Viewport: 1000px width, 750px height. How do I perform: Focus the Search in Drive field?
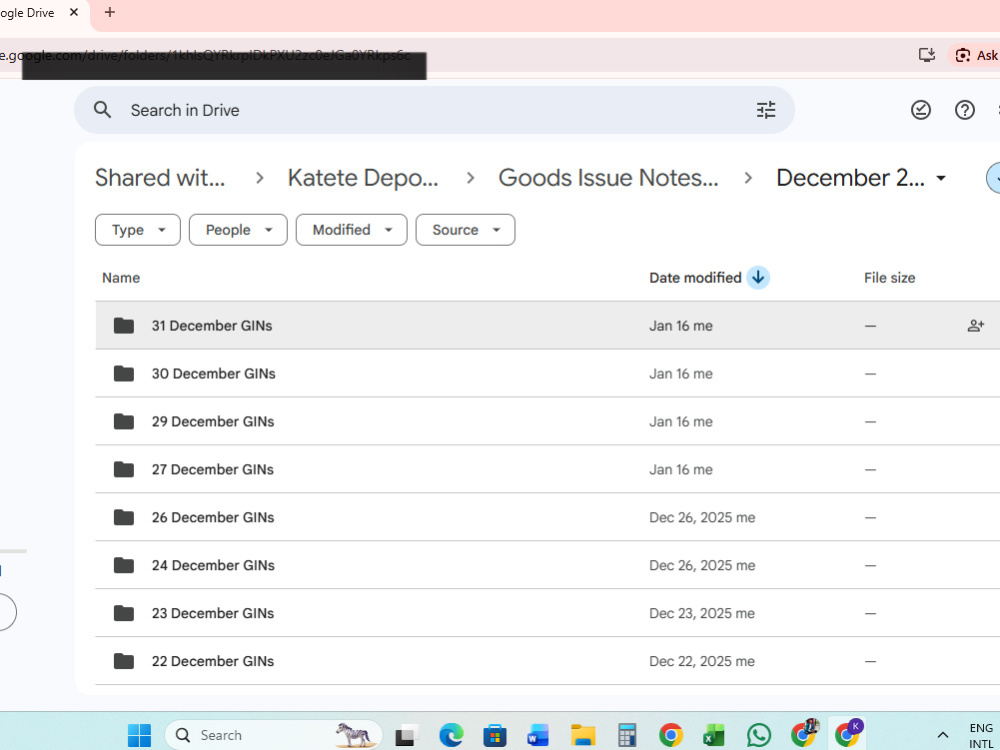(434, 110)
